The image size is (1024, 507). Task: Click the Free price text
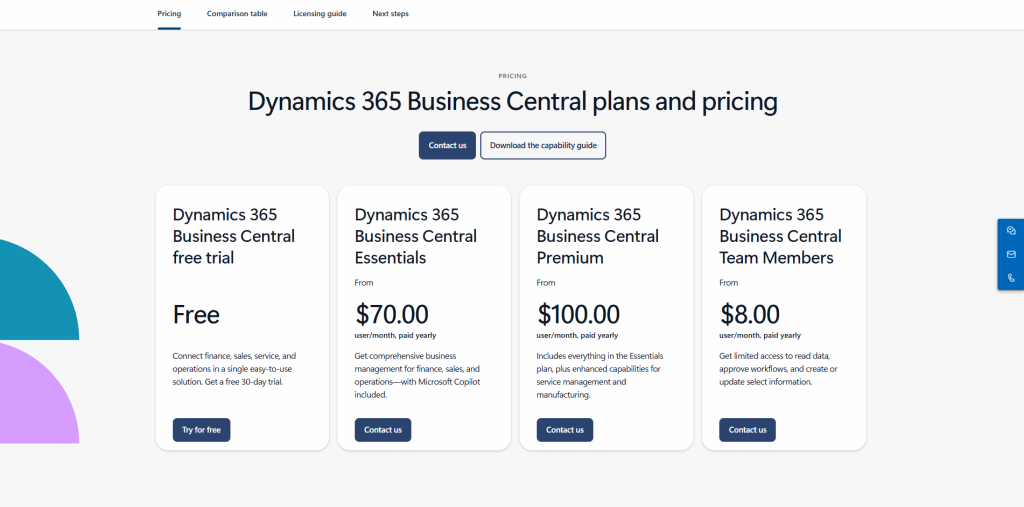(x=196, y=315)
